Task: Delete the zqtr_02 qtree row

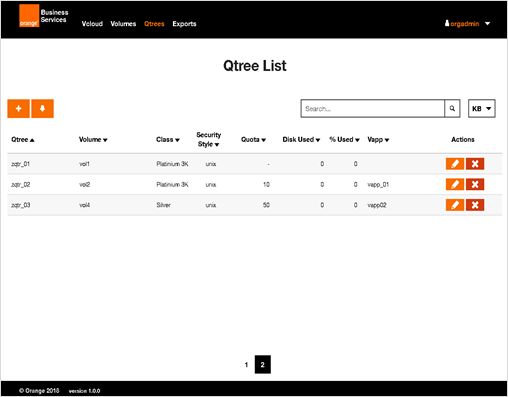Action: pos(475,184)
